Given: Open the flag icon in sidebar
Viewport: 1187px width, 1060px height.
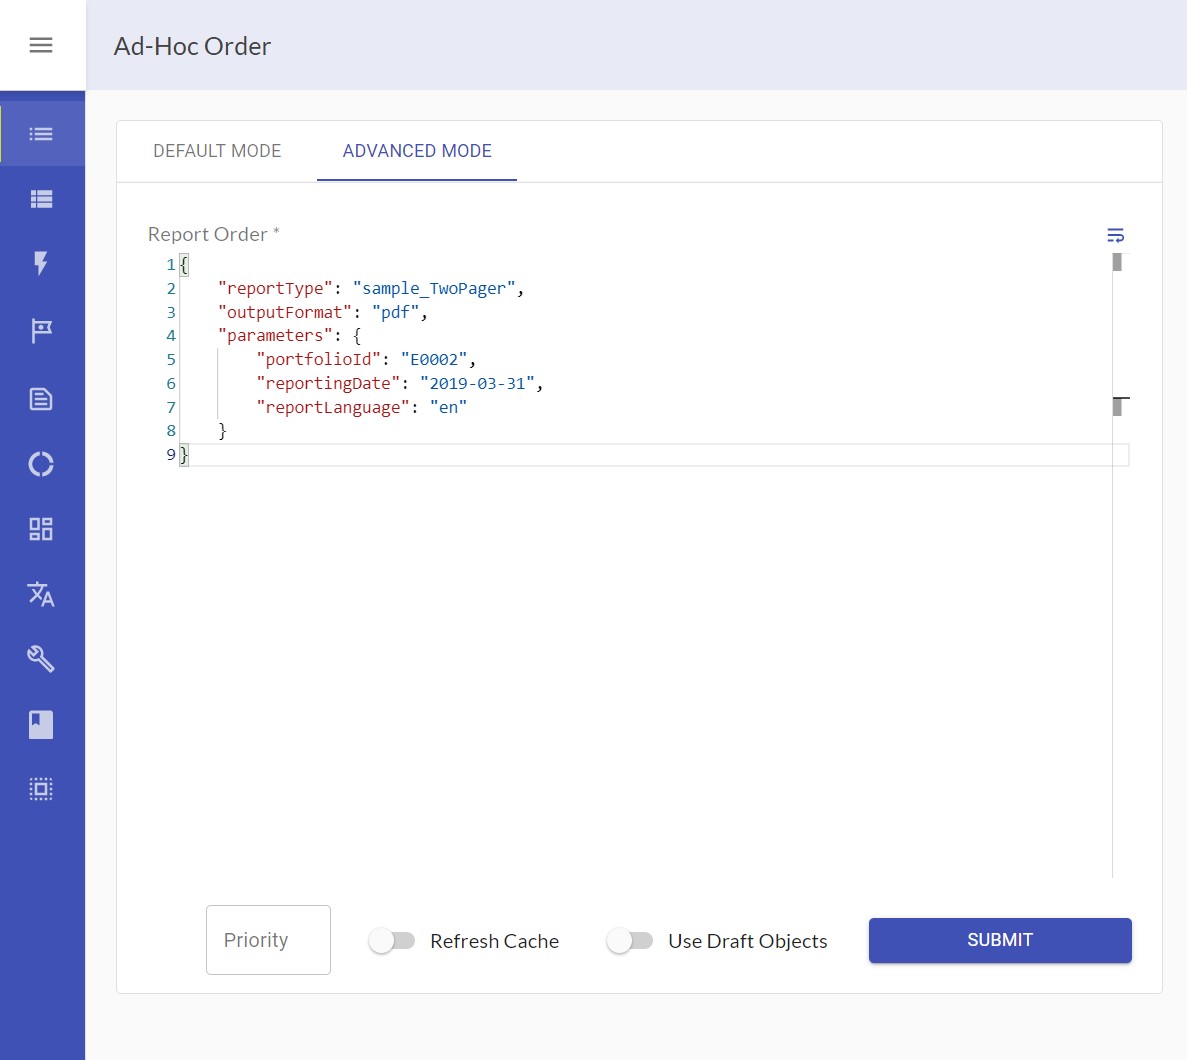Looking at the screenshot, I should coord(41,330).
